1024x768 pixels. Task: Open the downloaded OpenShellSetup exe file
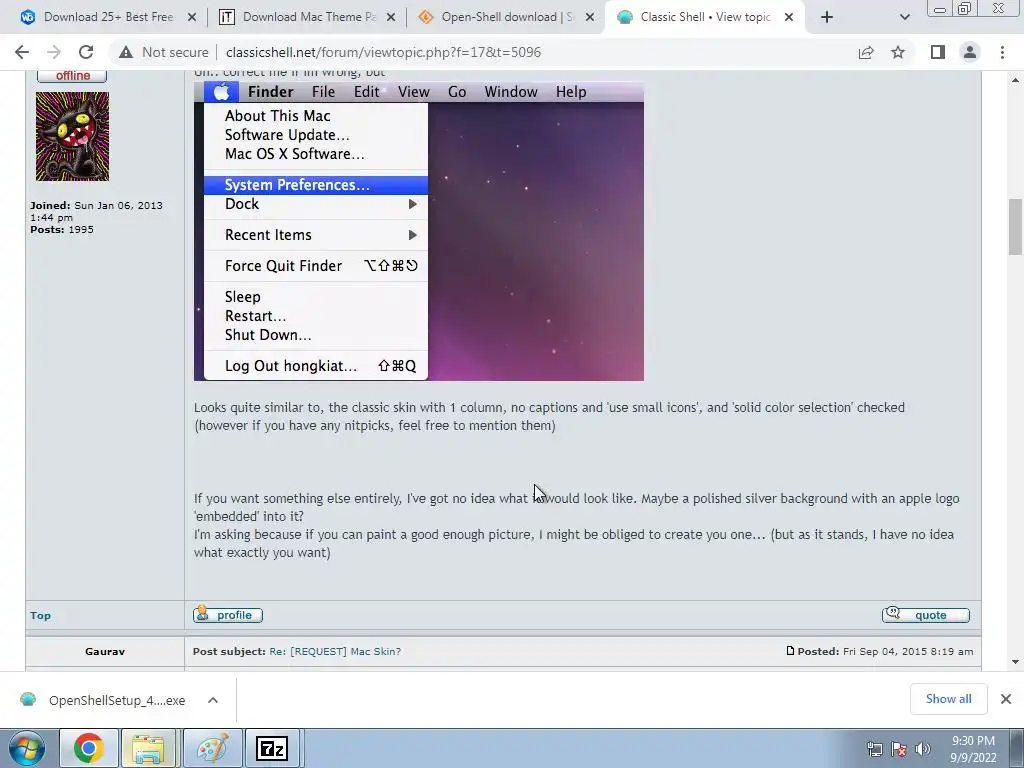point(103,700)
